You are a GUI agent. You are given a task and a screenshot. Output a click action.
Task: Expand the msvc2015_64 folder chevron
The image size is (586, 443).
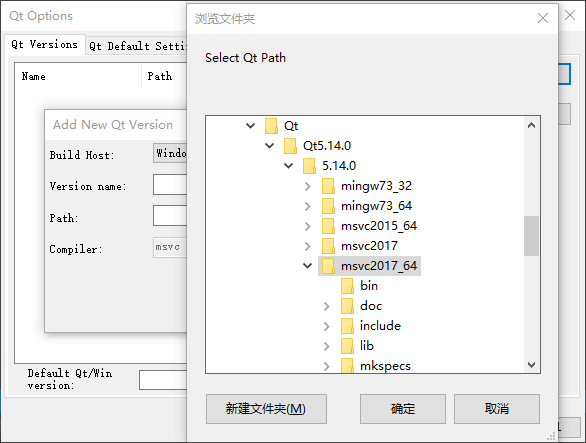pyautogui.click(x=308, y=226)
